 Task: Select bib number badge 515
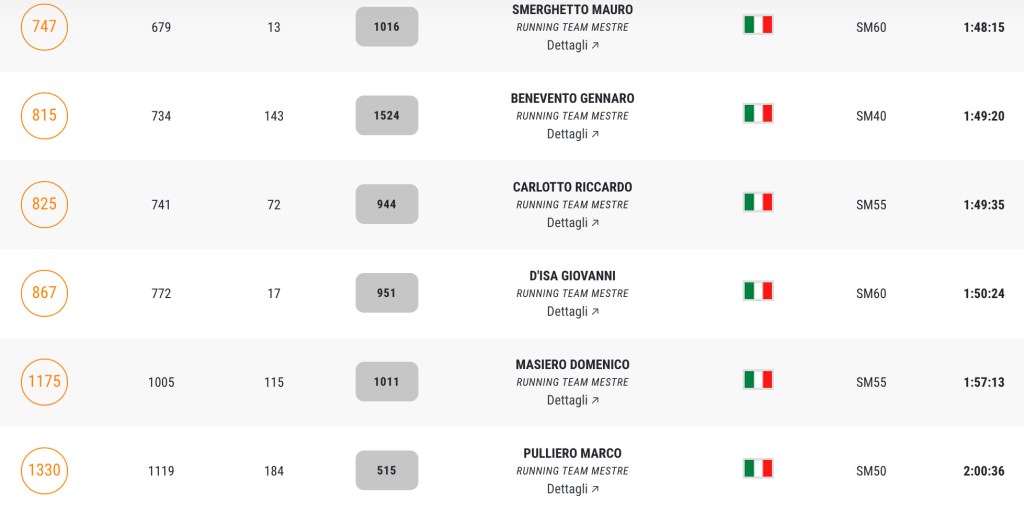[x=387, y=470]
